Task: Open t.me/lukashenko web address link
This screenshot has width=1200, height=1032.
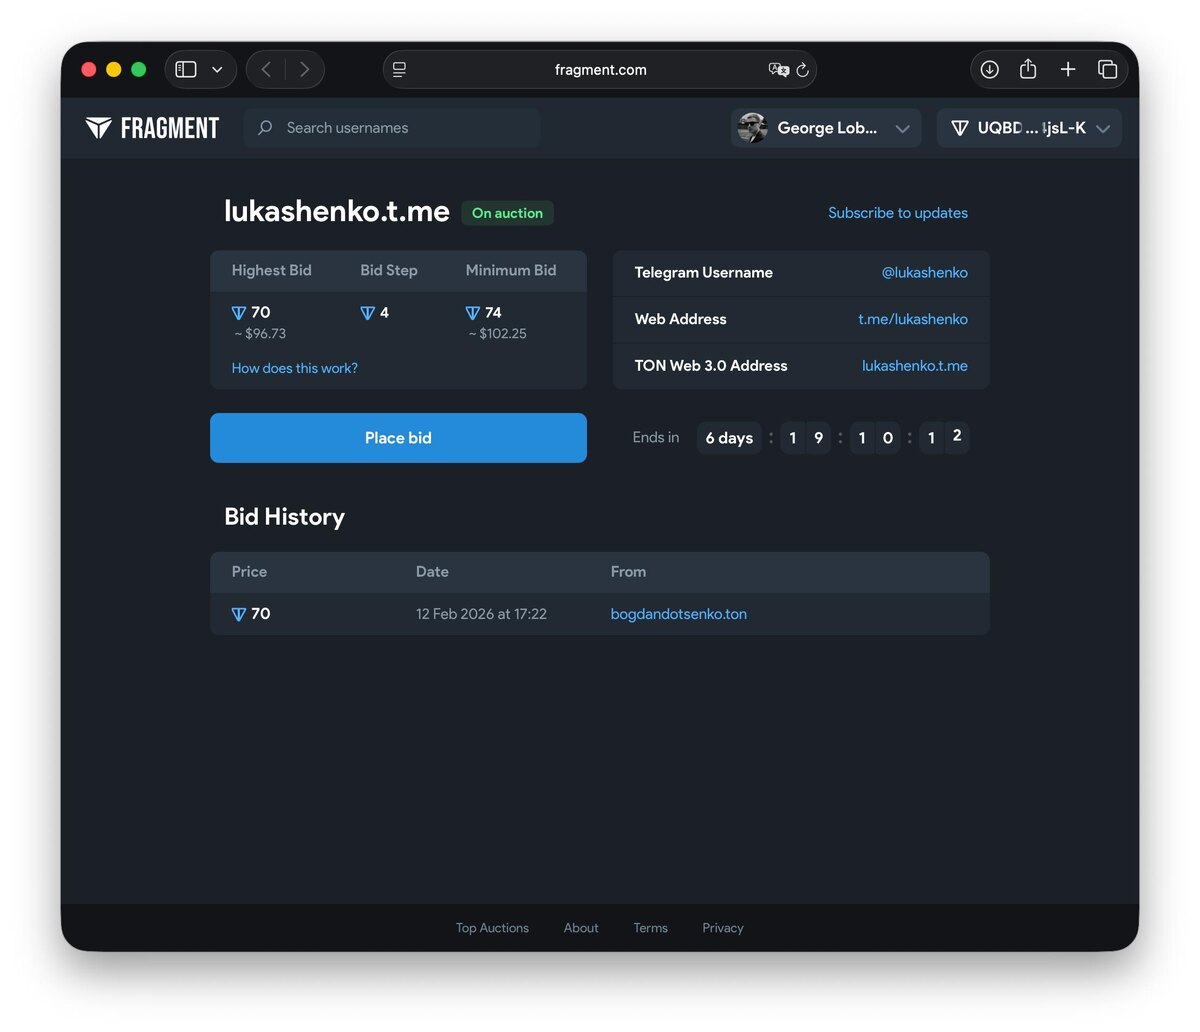Action: (x=913, y=319)
